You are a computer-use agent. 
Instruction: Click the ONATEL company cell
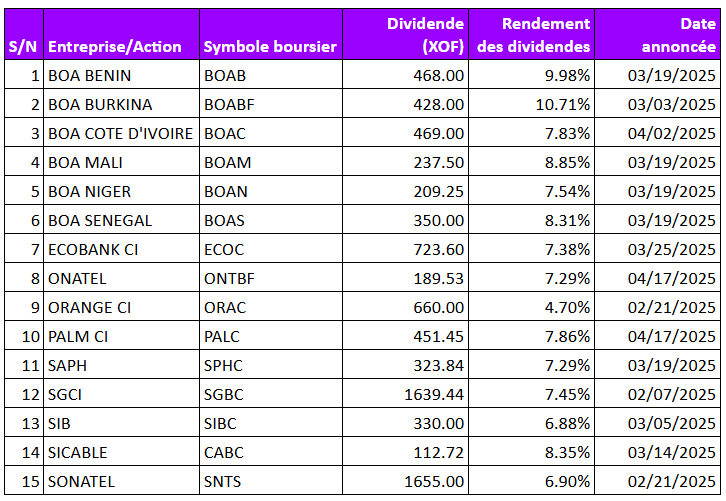point(121,278)
